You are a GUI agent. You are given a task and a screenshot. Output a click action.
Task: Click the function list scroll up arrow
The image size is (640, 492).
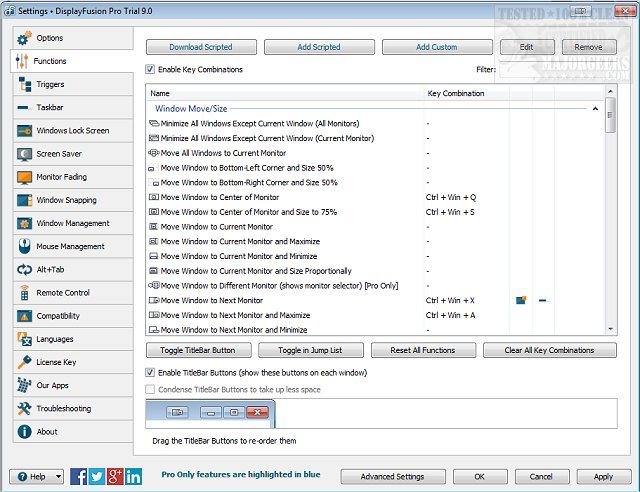[611, 91]
